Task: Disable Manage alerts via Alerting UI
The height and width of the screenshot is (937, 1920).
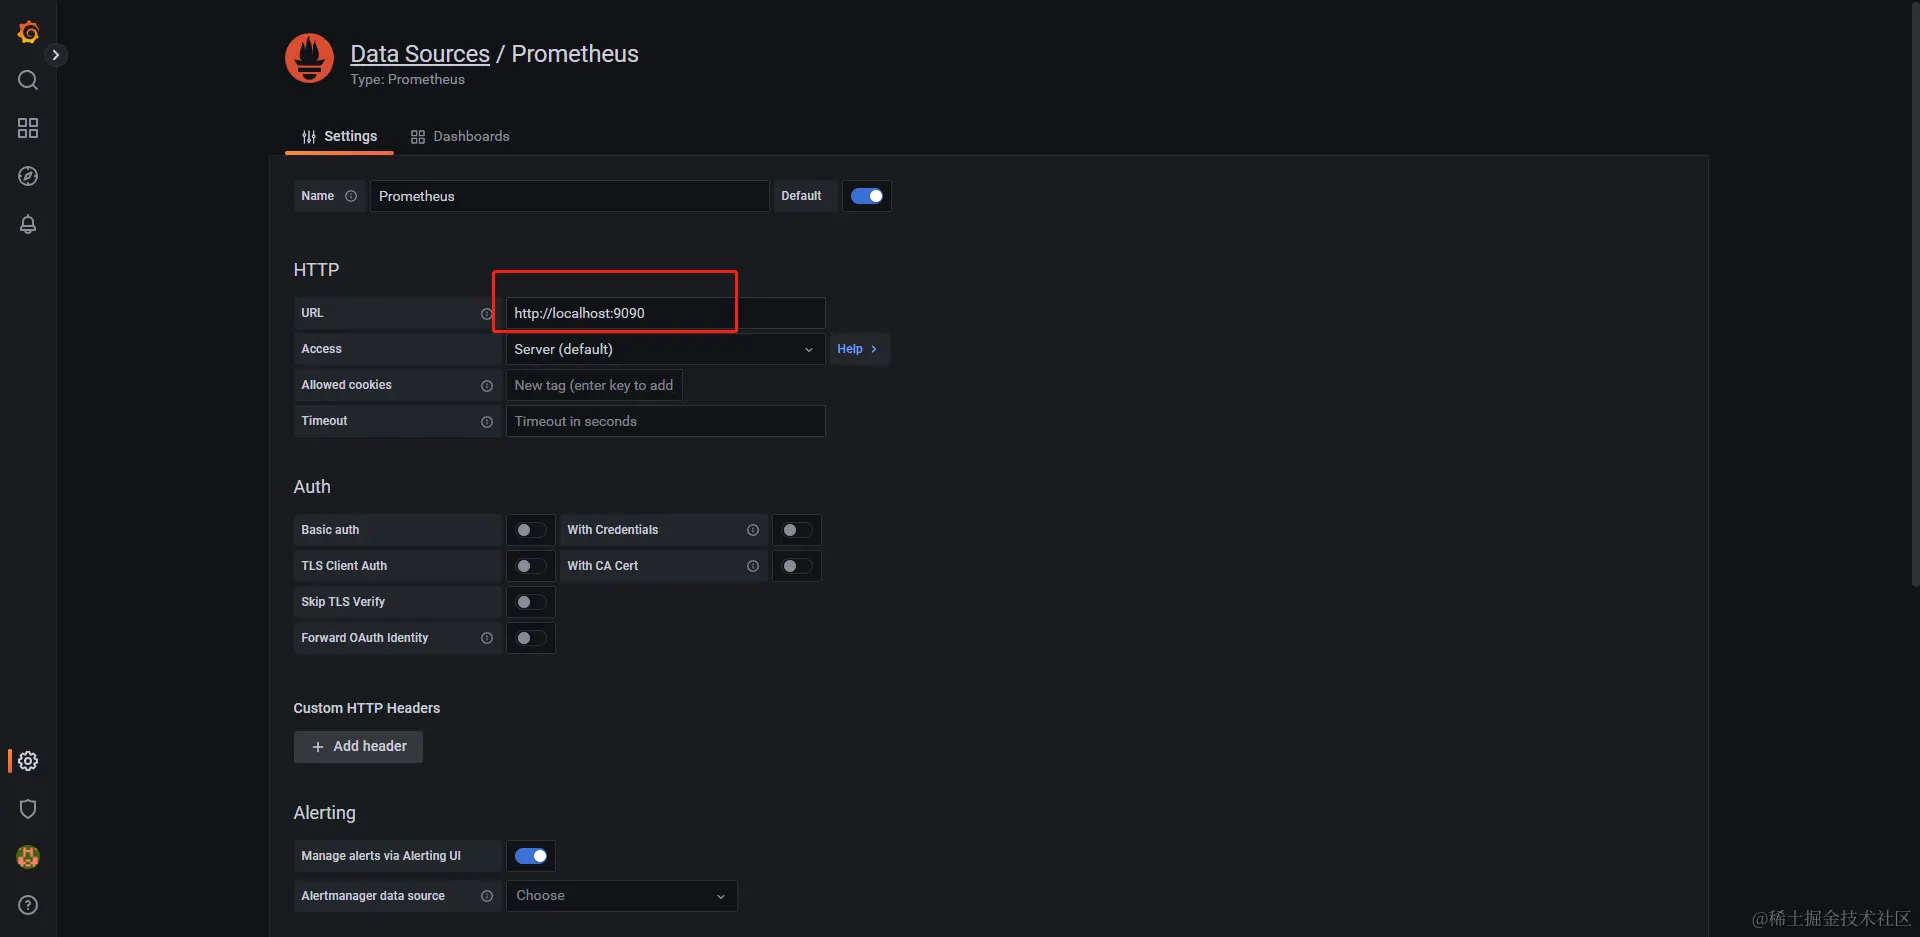Action: (x=531, y=856)
